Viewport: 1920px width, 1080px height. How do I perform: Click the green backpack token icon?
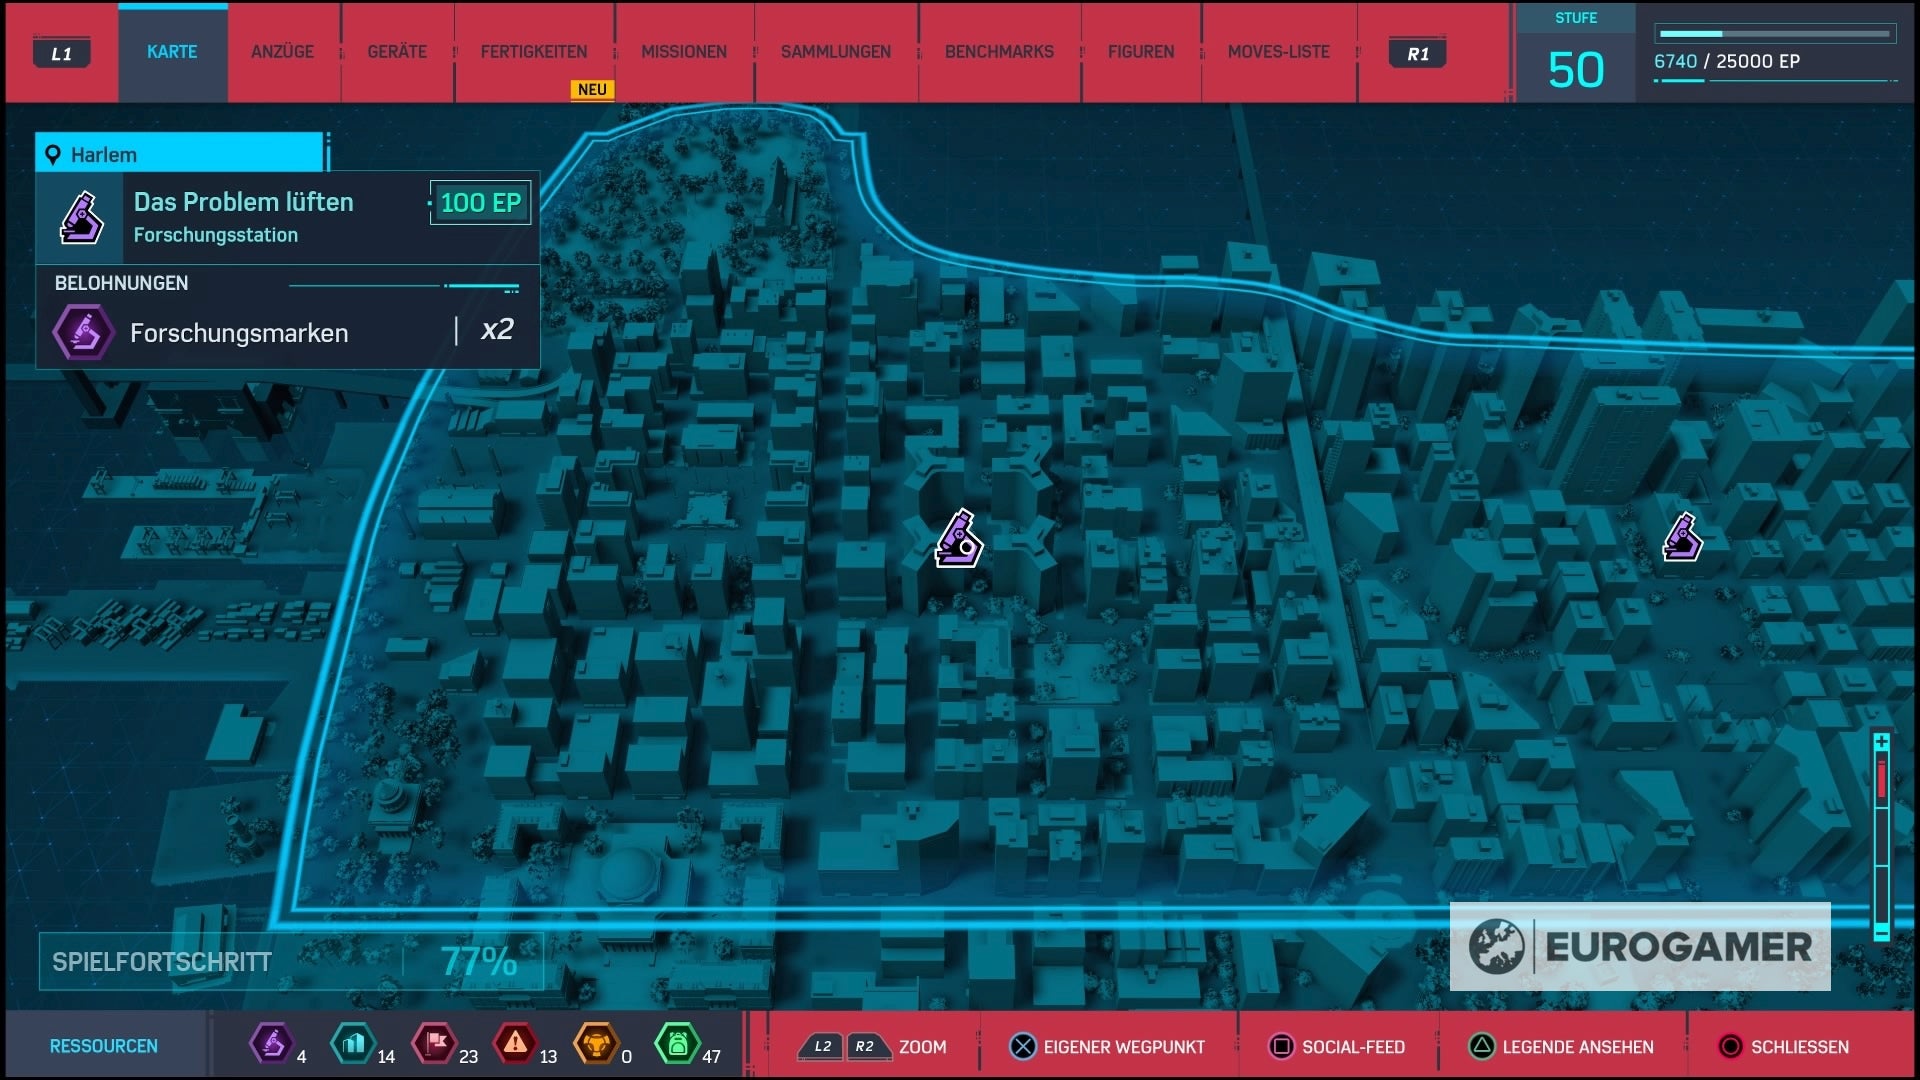pos(677,1044)
